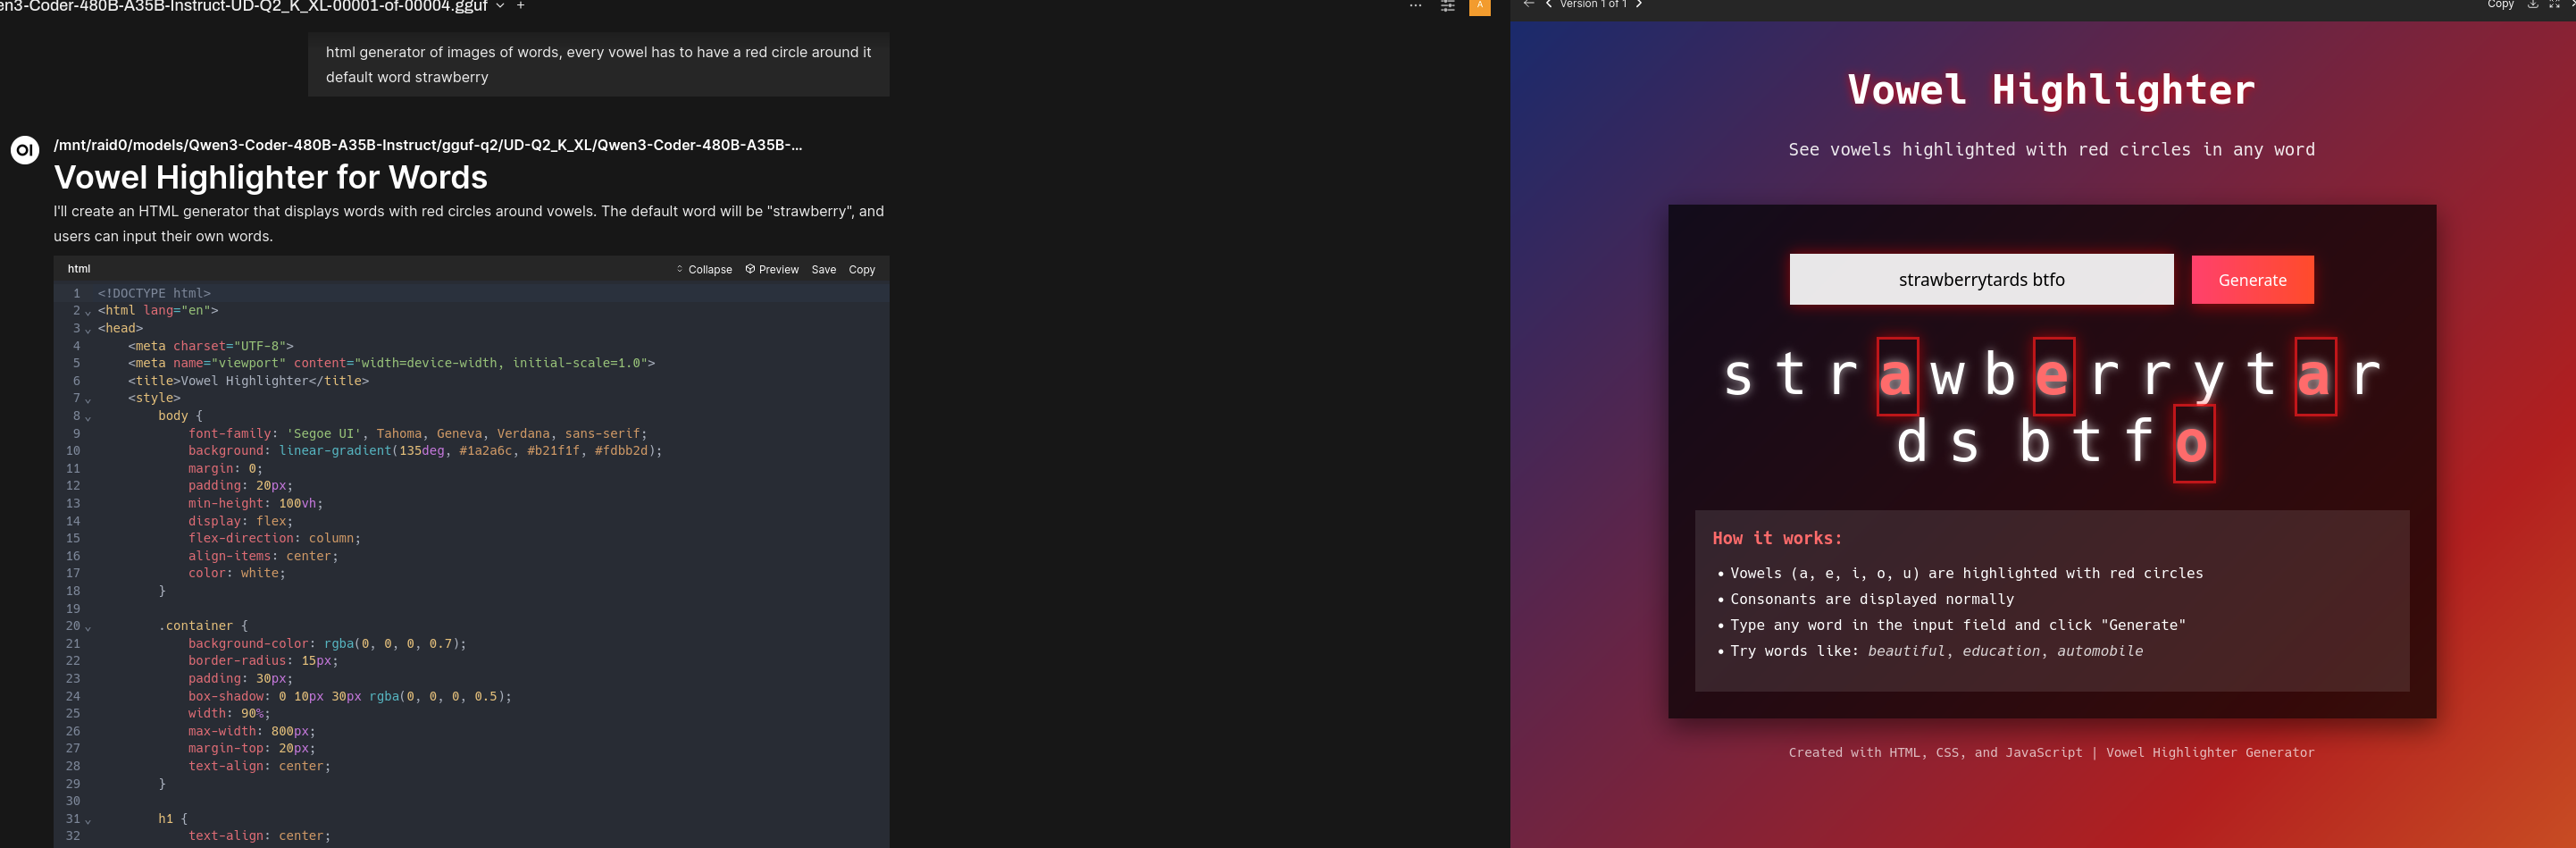Click the highlighted 'o' vowel in the preview
This screenshot has height=848, width=2576.
tap(2193, 443)
